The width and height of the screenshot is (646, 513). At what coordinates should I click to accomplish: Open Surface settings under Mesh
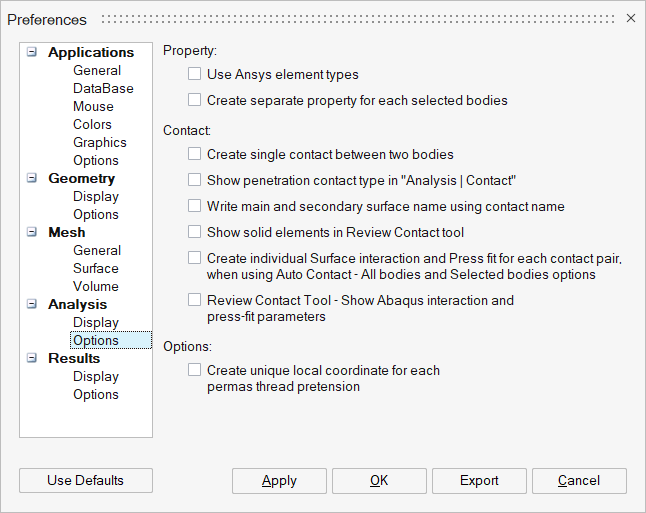[96, 269]
